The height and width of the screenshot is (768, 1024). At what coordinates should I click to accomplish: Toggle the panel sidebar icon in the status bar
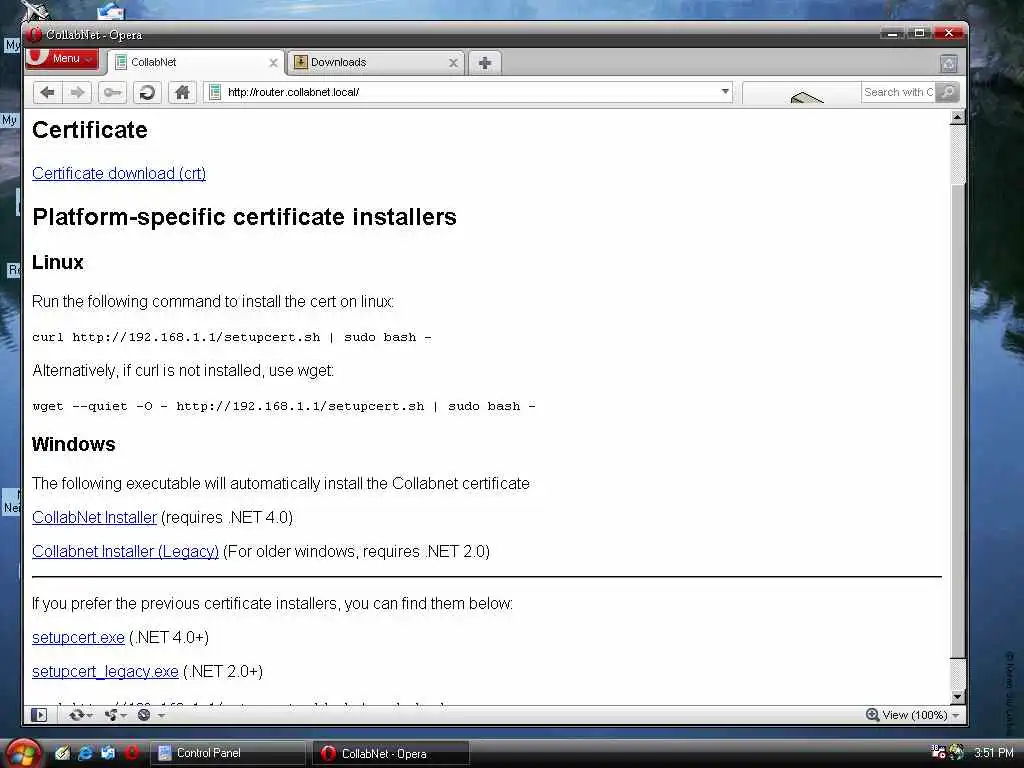39,715
